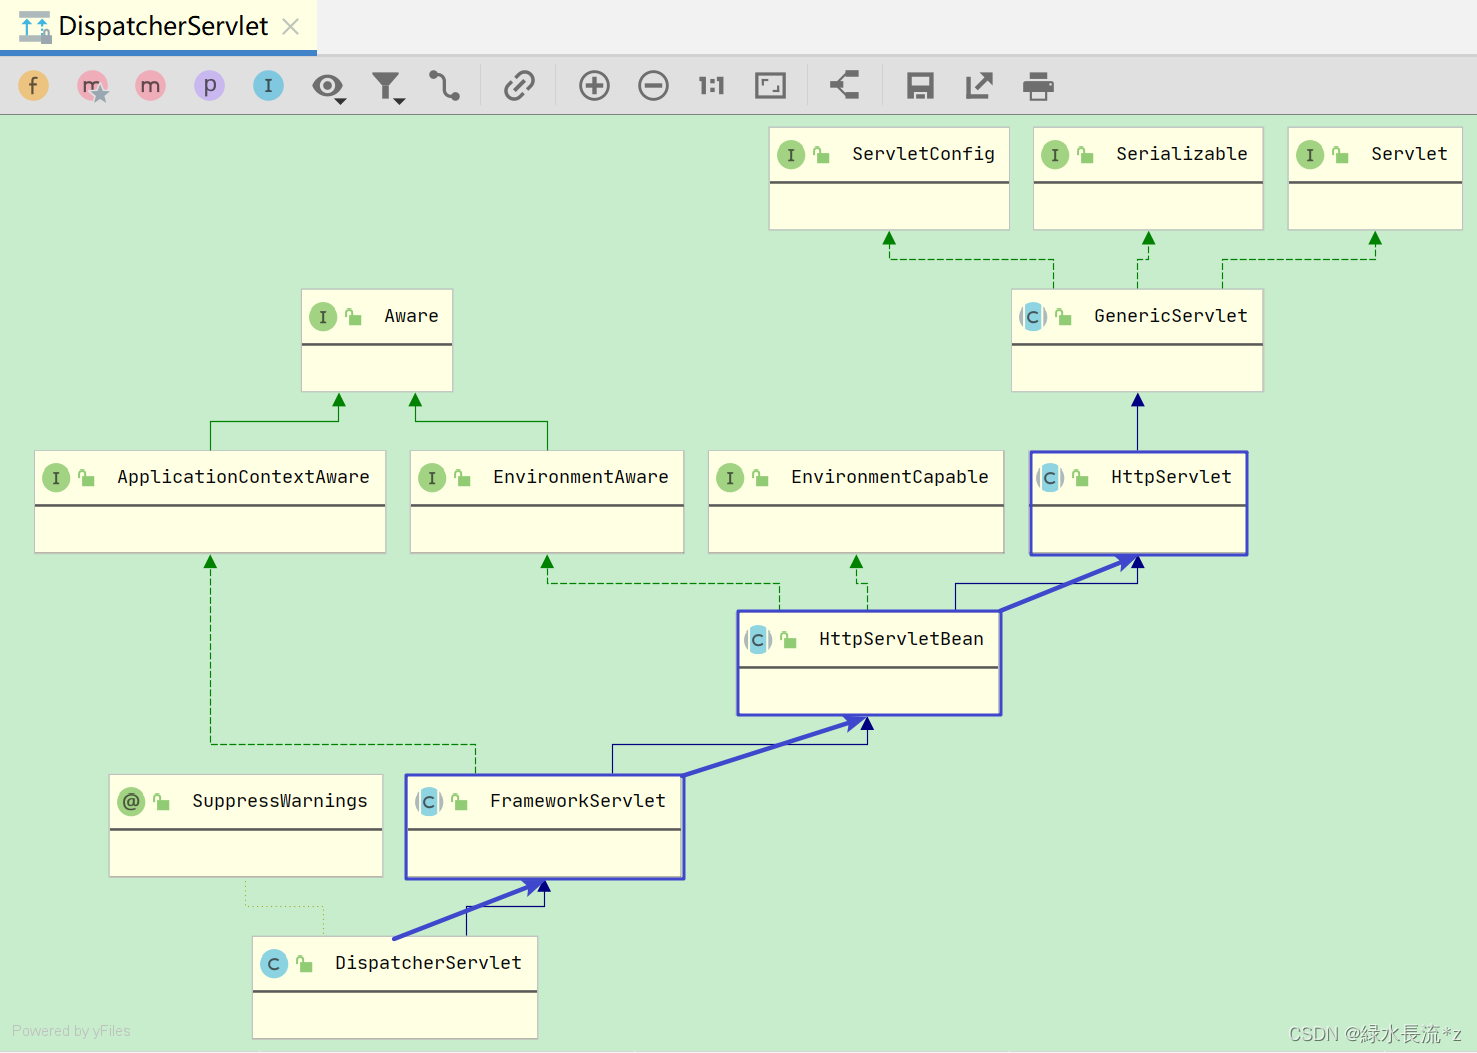Screen dimensions: 1477x1053
Task: Click the Apply Current Layout icon
Action: pyautogui.click(x=845, y=85)
